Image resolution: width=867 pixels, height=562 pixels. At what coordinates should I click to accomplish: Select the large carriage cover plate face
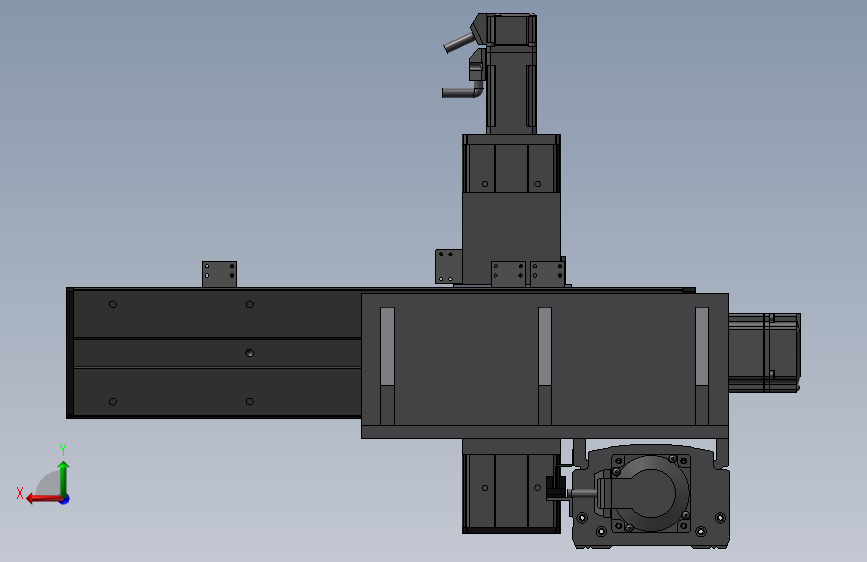coord(545,360)
